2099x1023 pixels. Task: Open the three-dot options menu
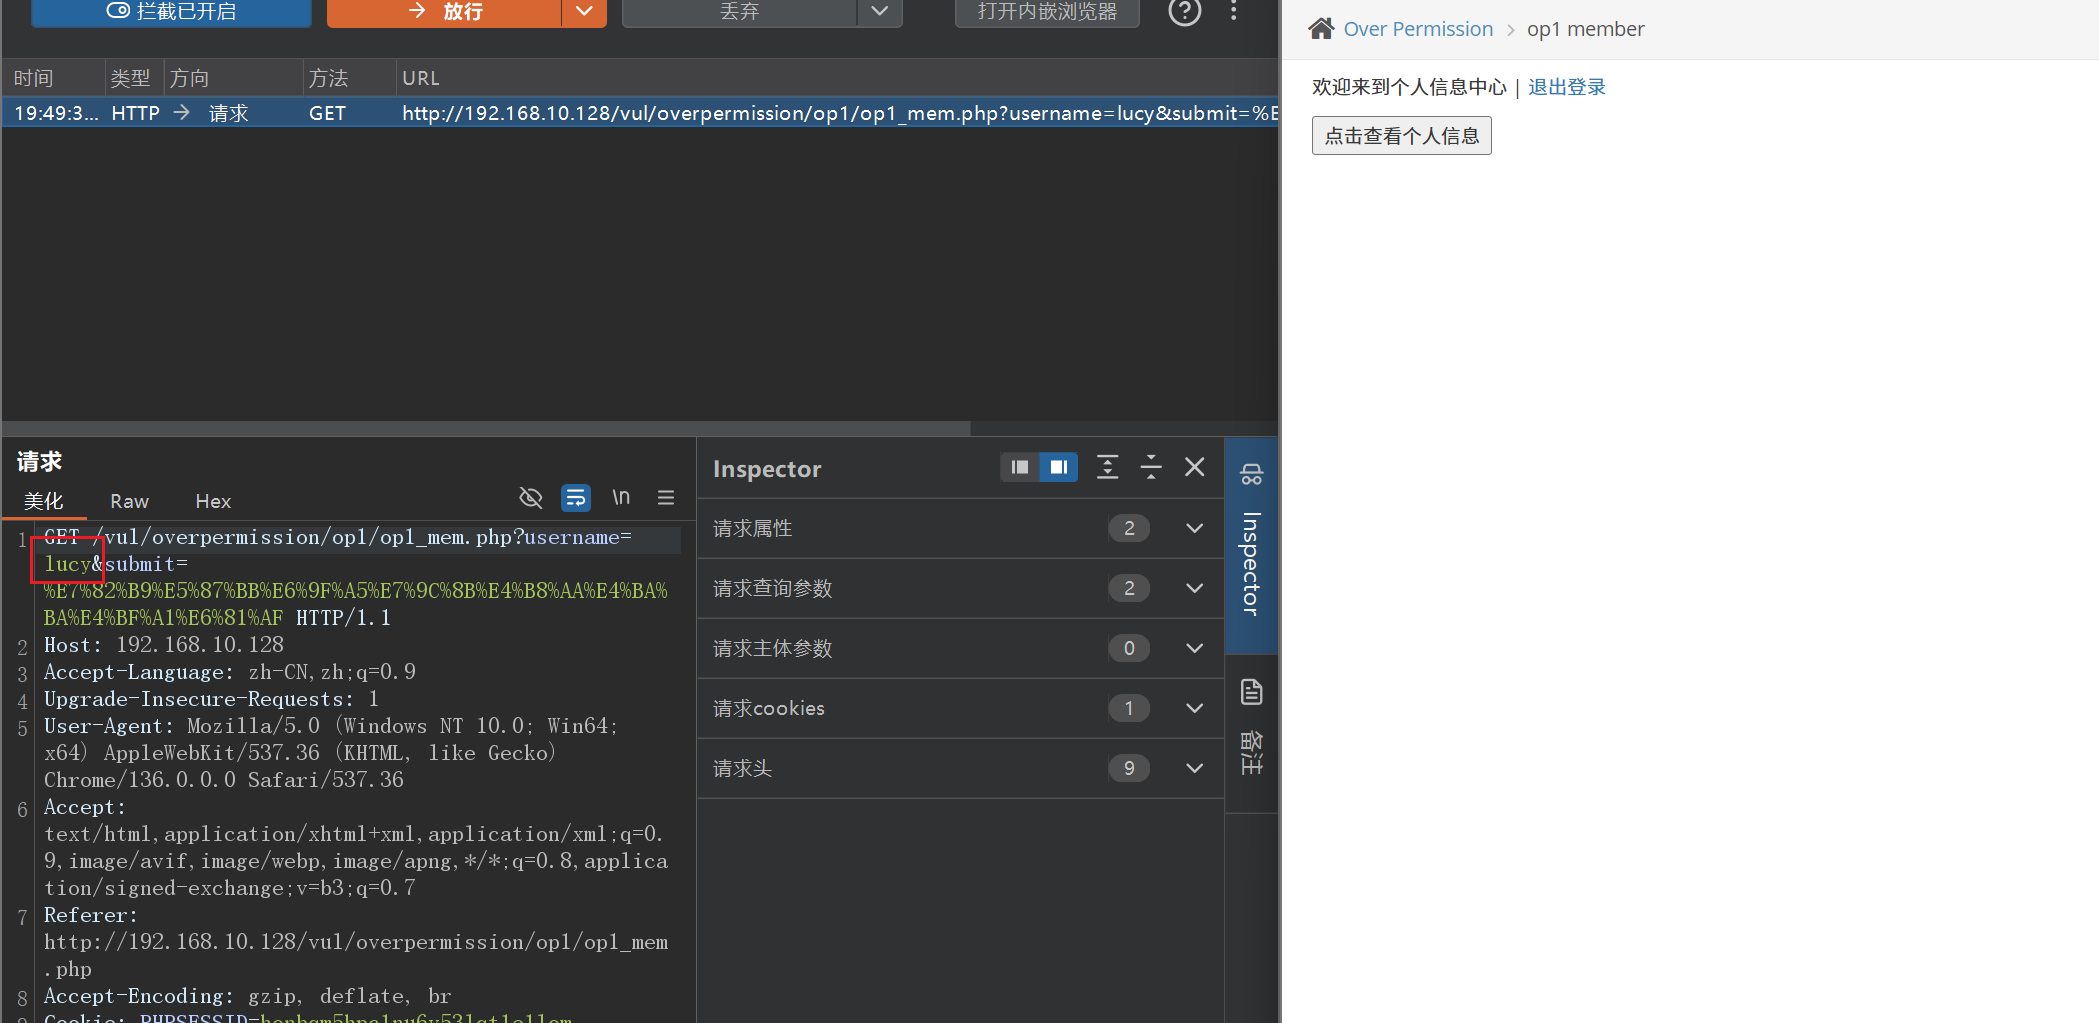coord(1234,11)
